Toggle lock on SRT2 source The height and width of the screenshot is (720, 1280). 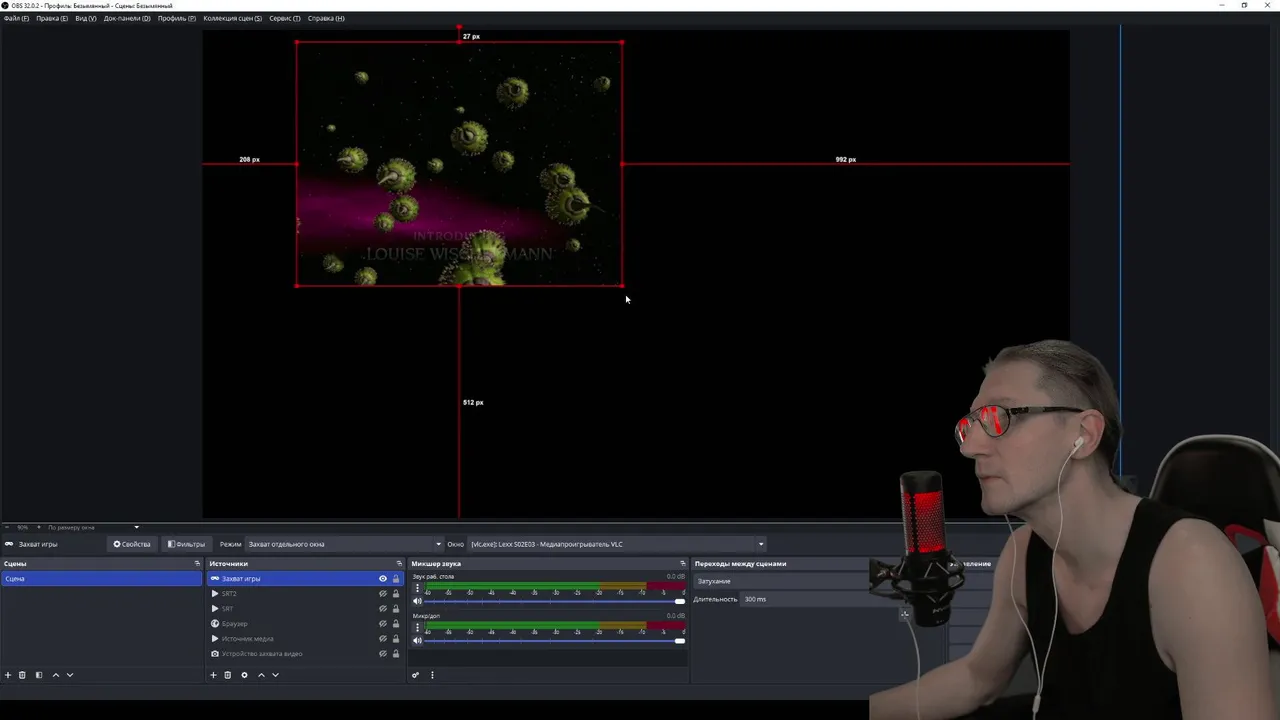[x=395, y=594]
